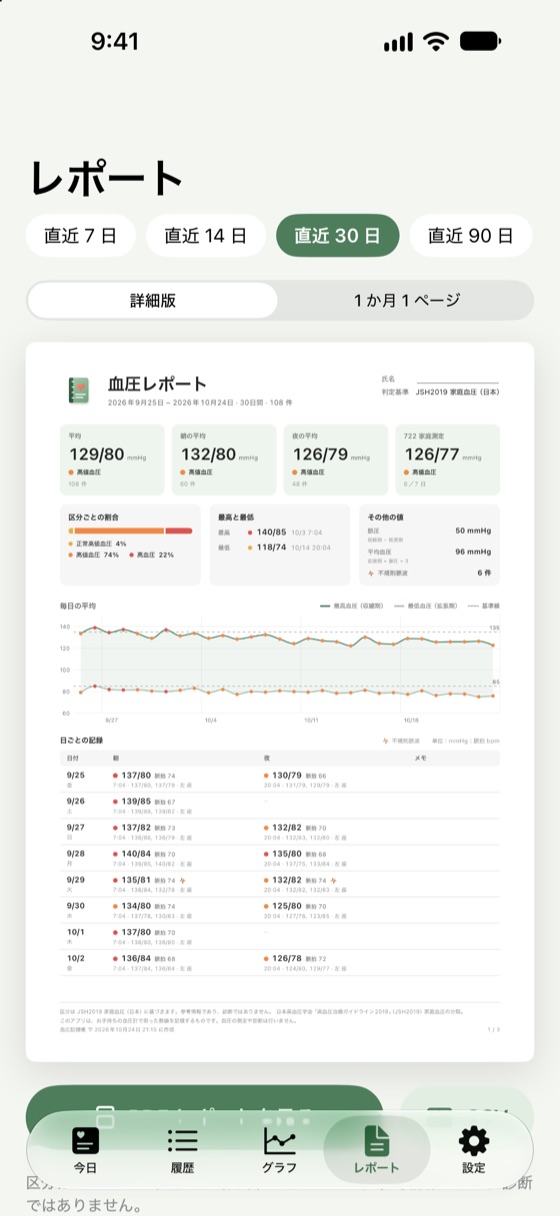This screenshot has width=560, height=1216.
Task: Open the 血圧レポート page preview
Action: [x=280, y=702]
